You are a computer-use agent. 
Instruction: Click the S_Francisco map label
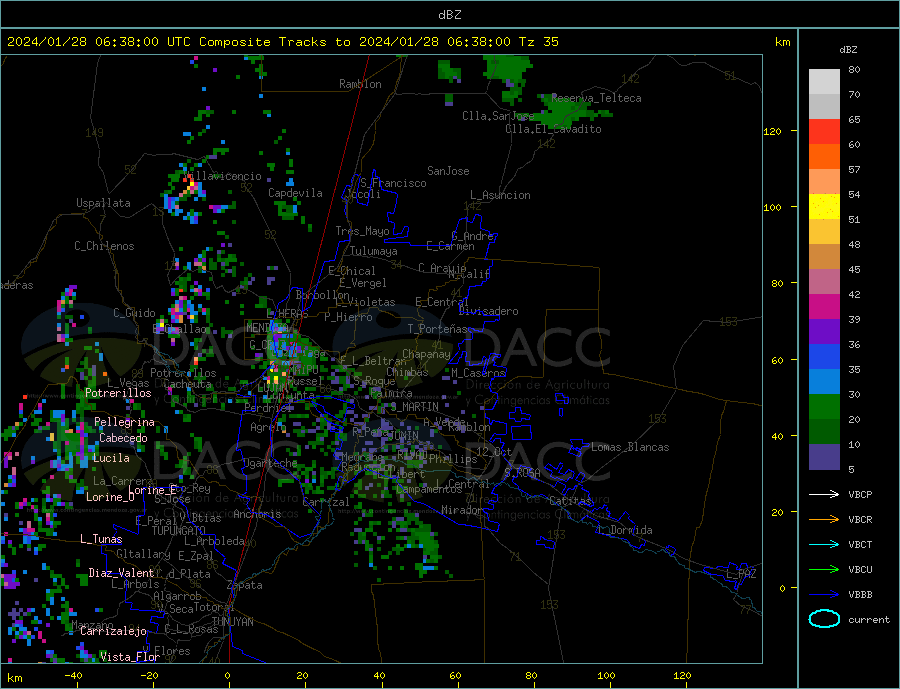[x=393, y=183]
